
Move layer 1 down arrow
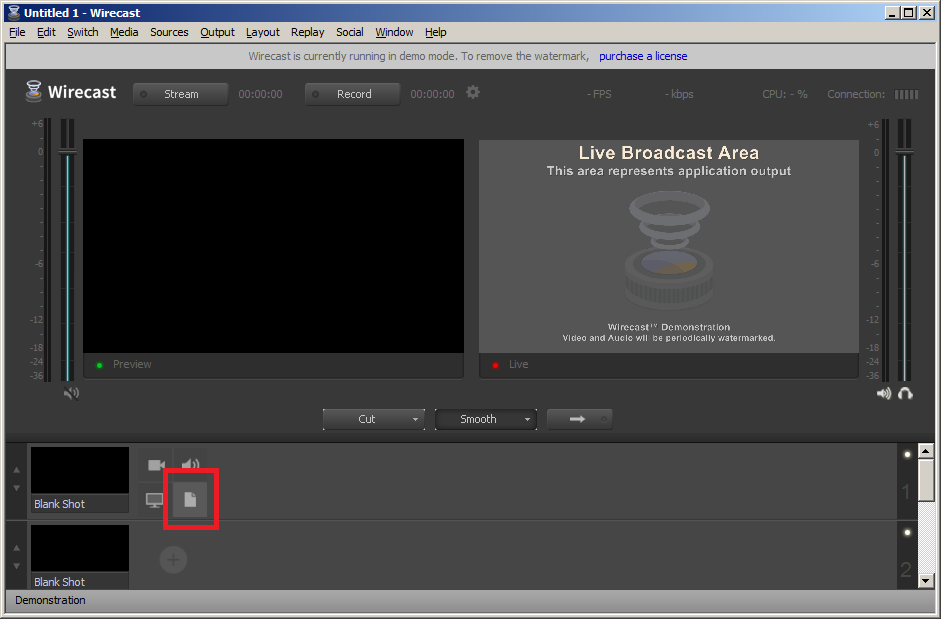tap(17, 488)
